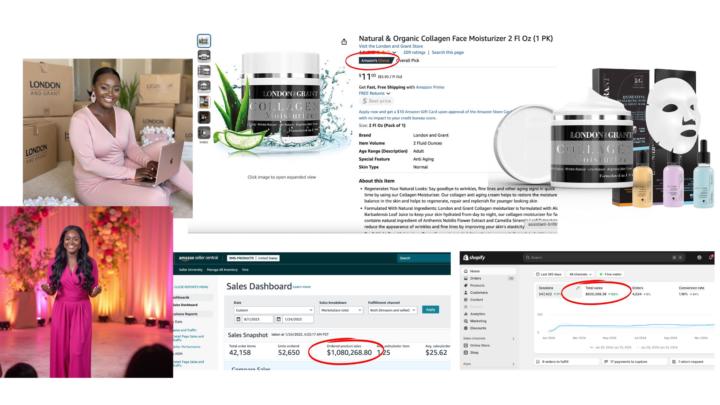This screenshot has height=405, width=720.
Task: Select the third product thumbnail on the Amazon listing
Action: (204, 71)
